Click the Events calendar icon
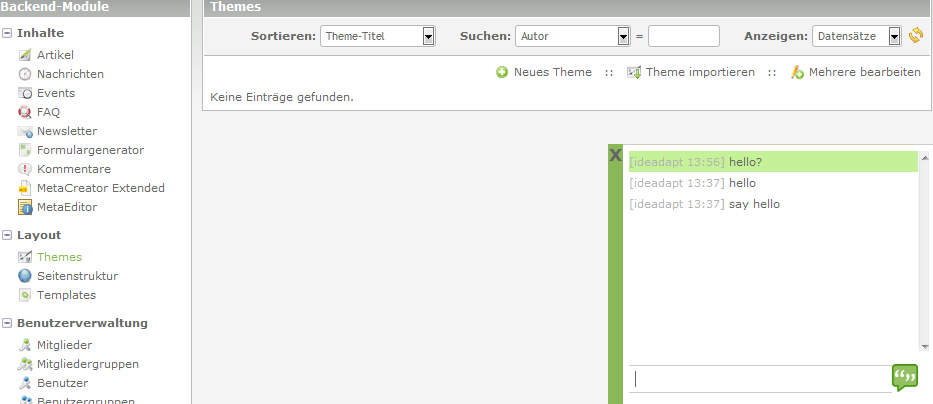 coord(25,93)
